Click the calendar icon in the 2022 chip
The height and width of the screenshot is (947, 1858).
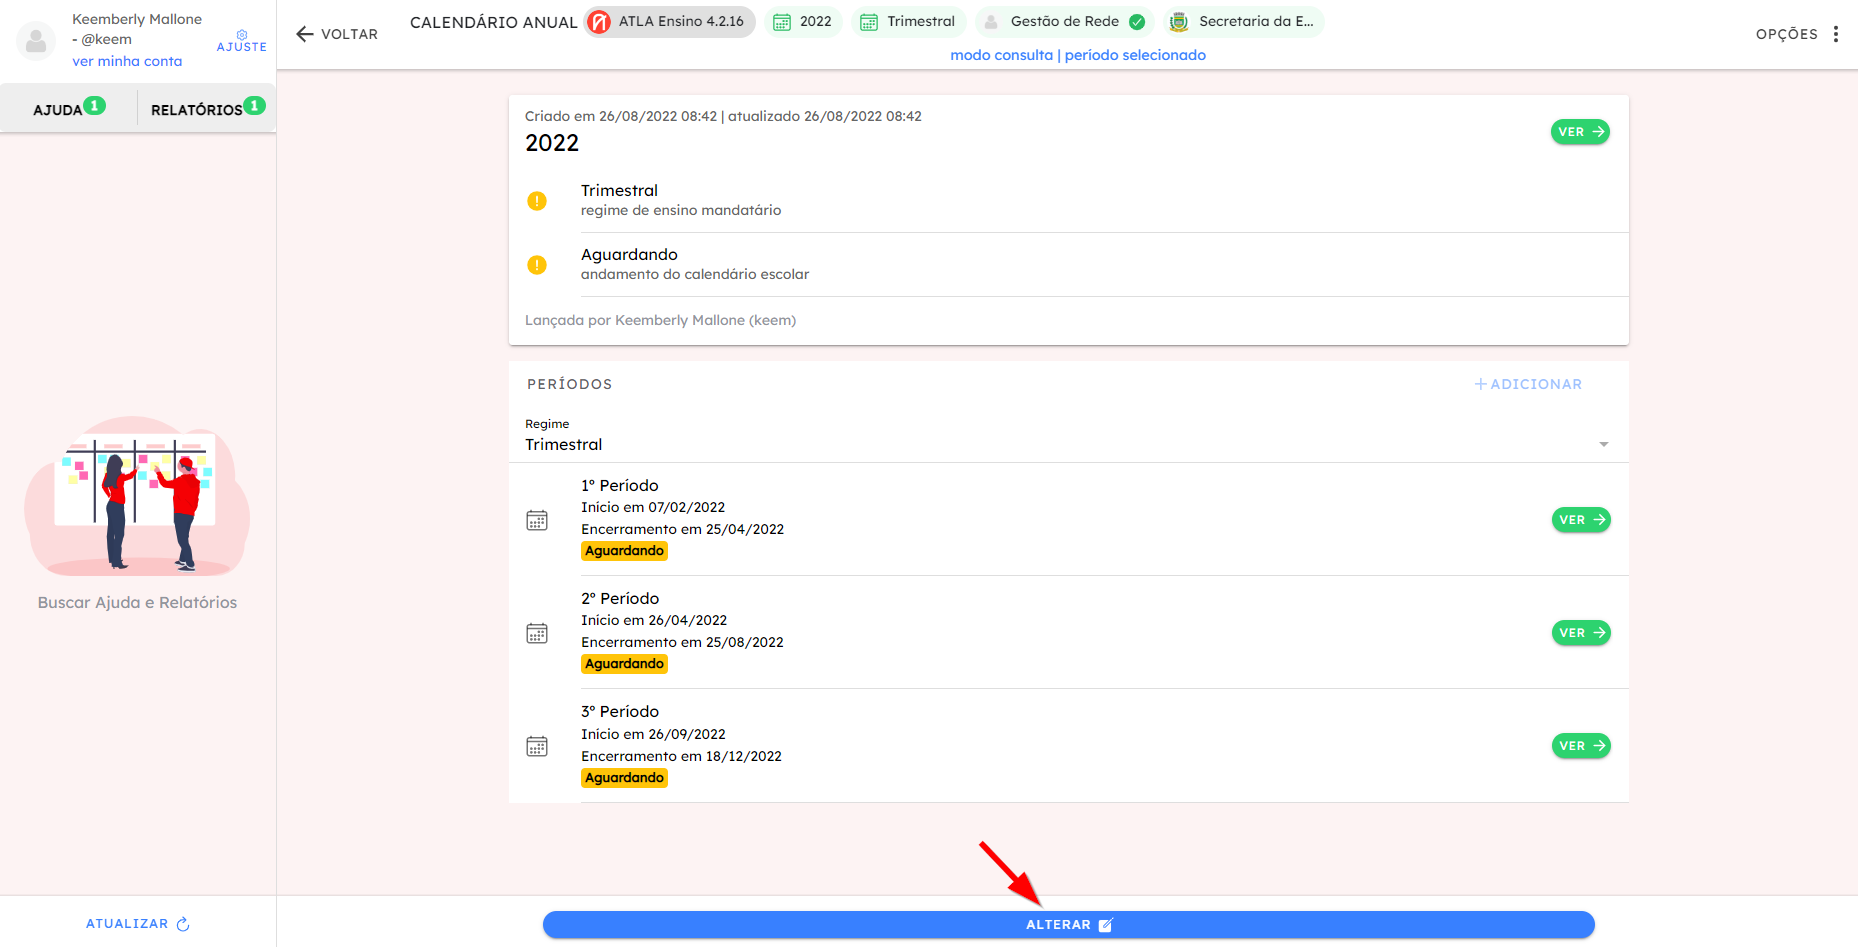pyautogui.click(x=782, y=22)
